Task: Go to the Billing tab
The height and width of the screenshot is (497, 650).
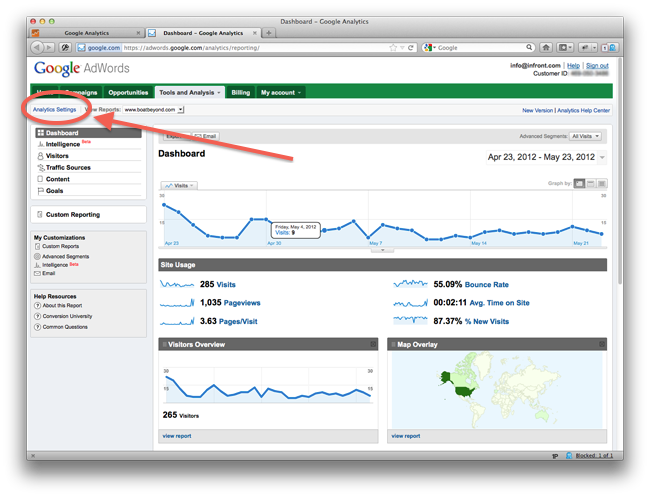Action: [240, 92]
